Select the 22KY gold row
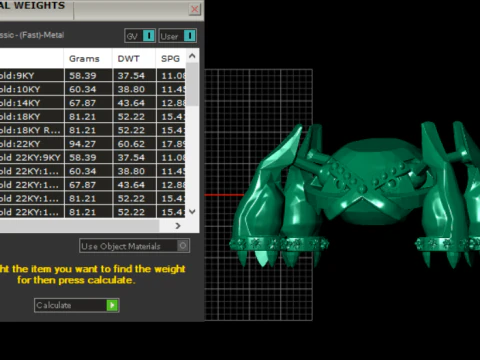The height and width of the screenshot is (360, 480). (x=92, y=144)
